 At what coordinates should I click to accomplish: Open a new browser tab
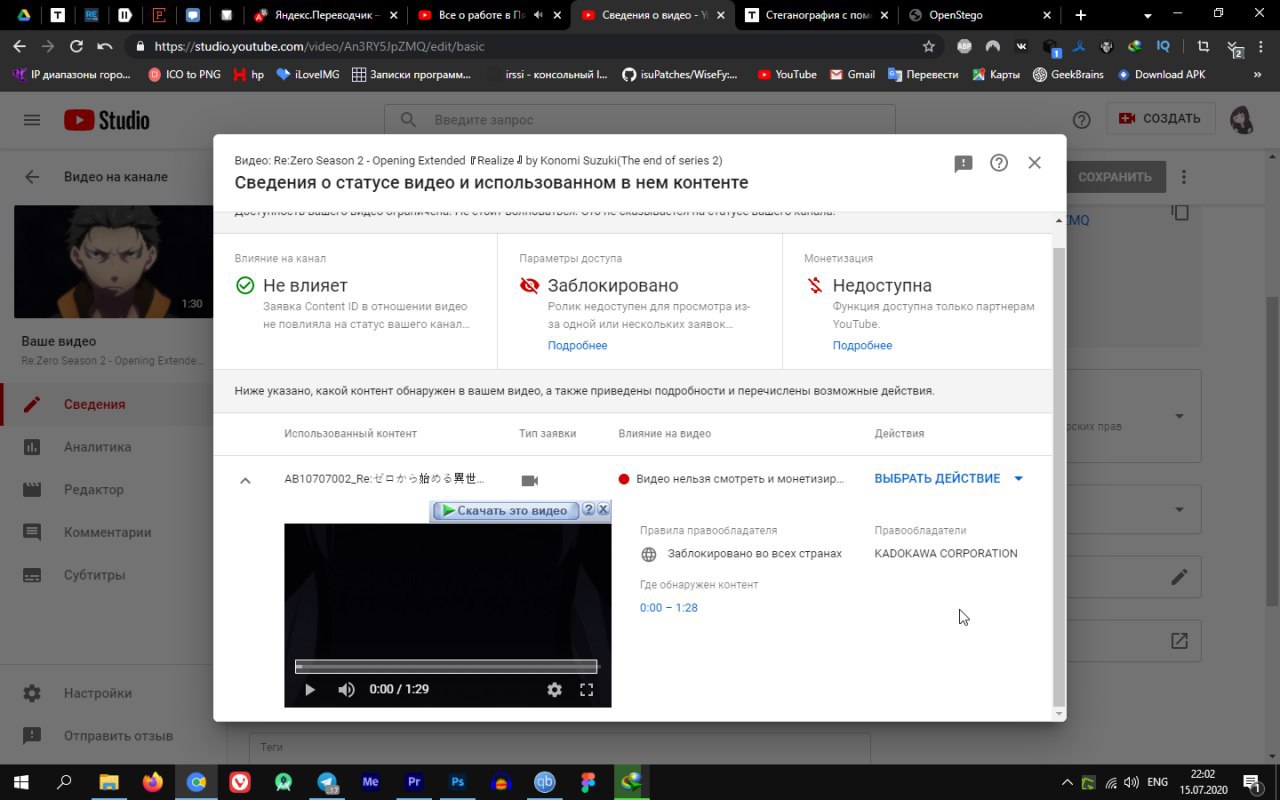coord(1080,15)
